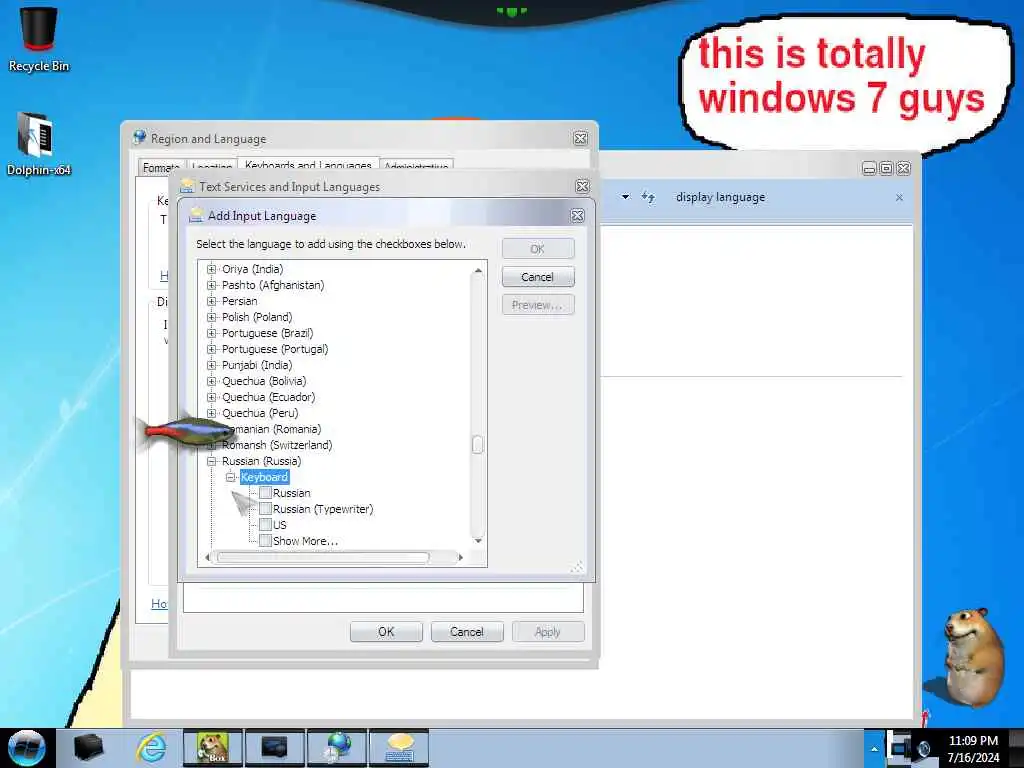This screenshot has width=1024, height=768.
Task: Expand Polish (Poland) node
Action: tap(212, 317)
